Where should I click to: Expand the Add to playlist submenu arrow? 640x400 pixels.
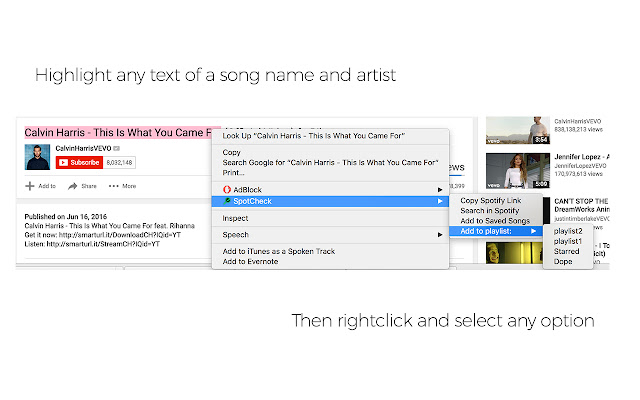tap(533, 231)
